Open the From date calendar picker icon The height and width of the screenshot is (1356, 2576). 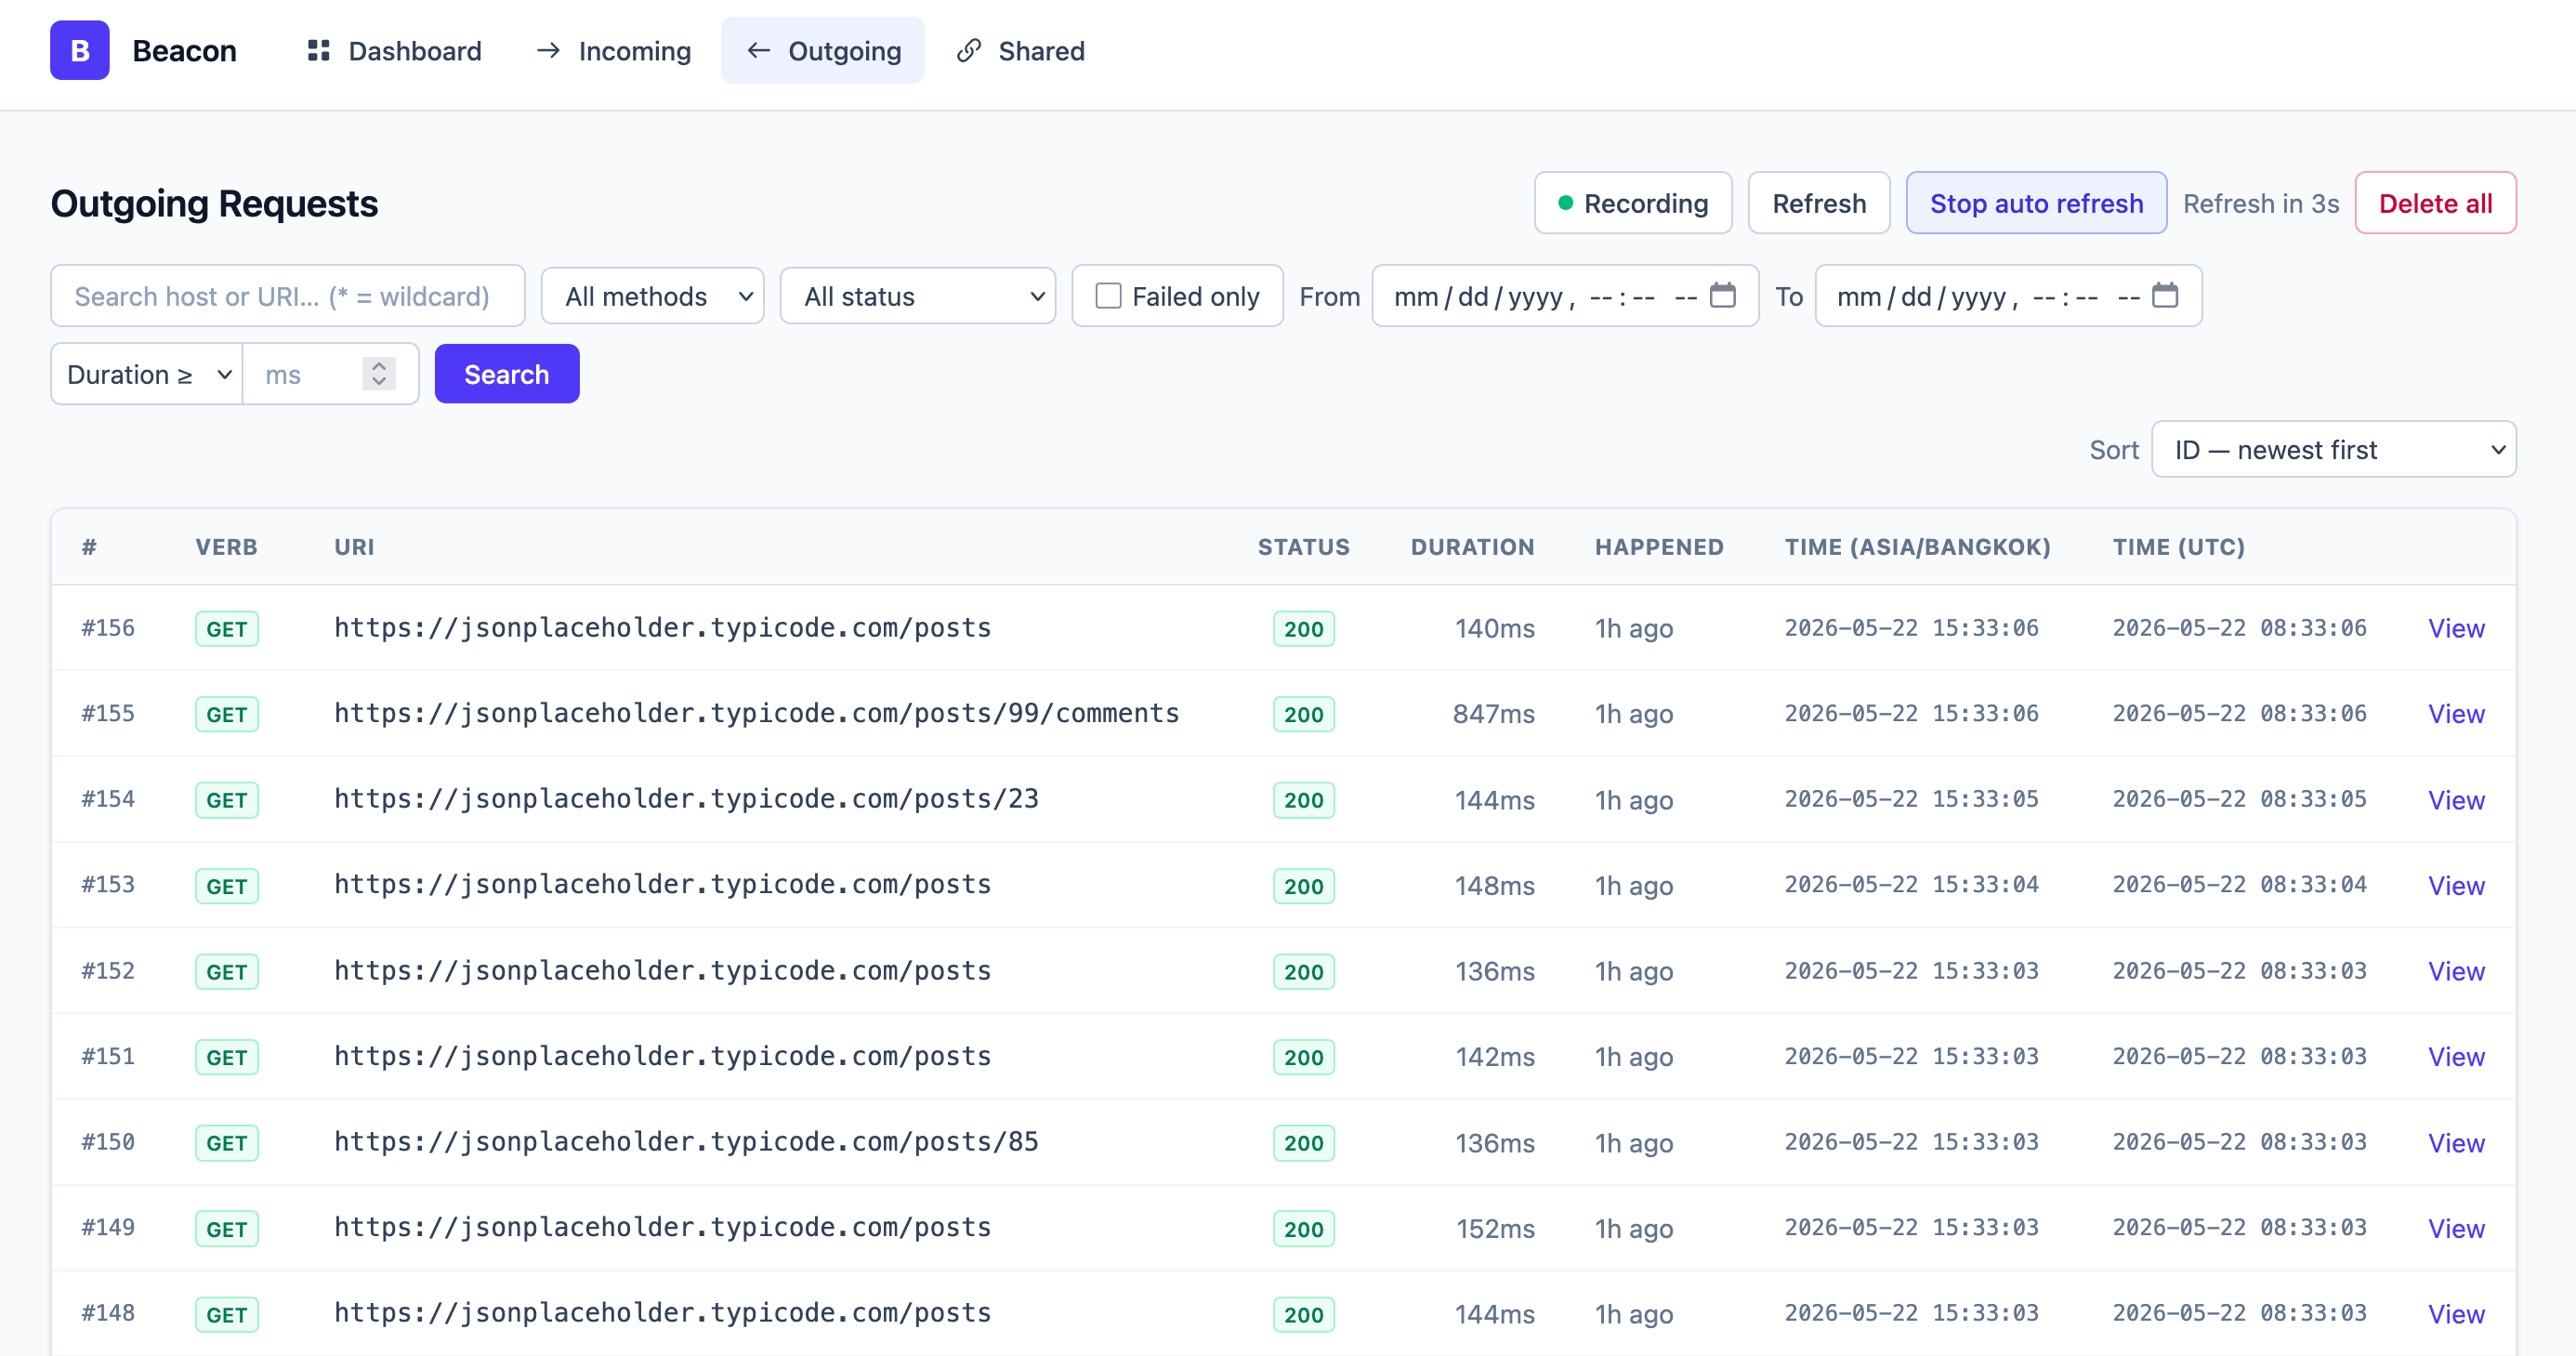point(1722,295)
